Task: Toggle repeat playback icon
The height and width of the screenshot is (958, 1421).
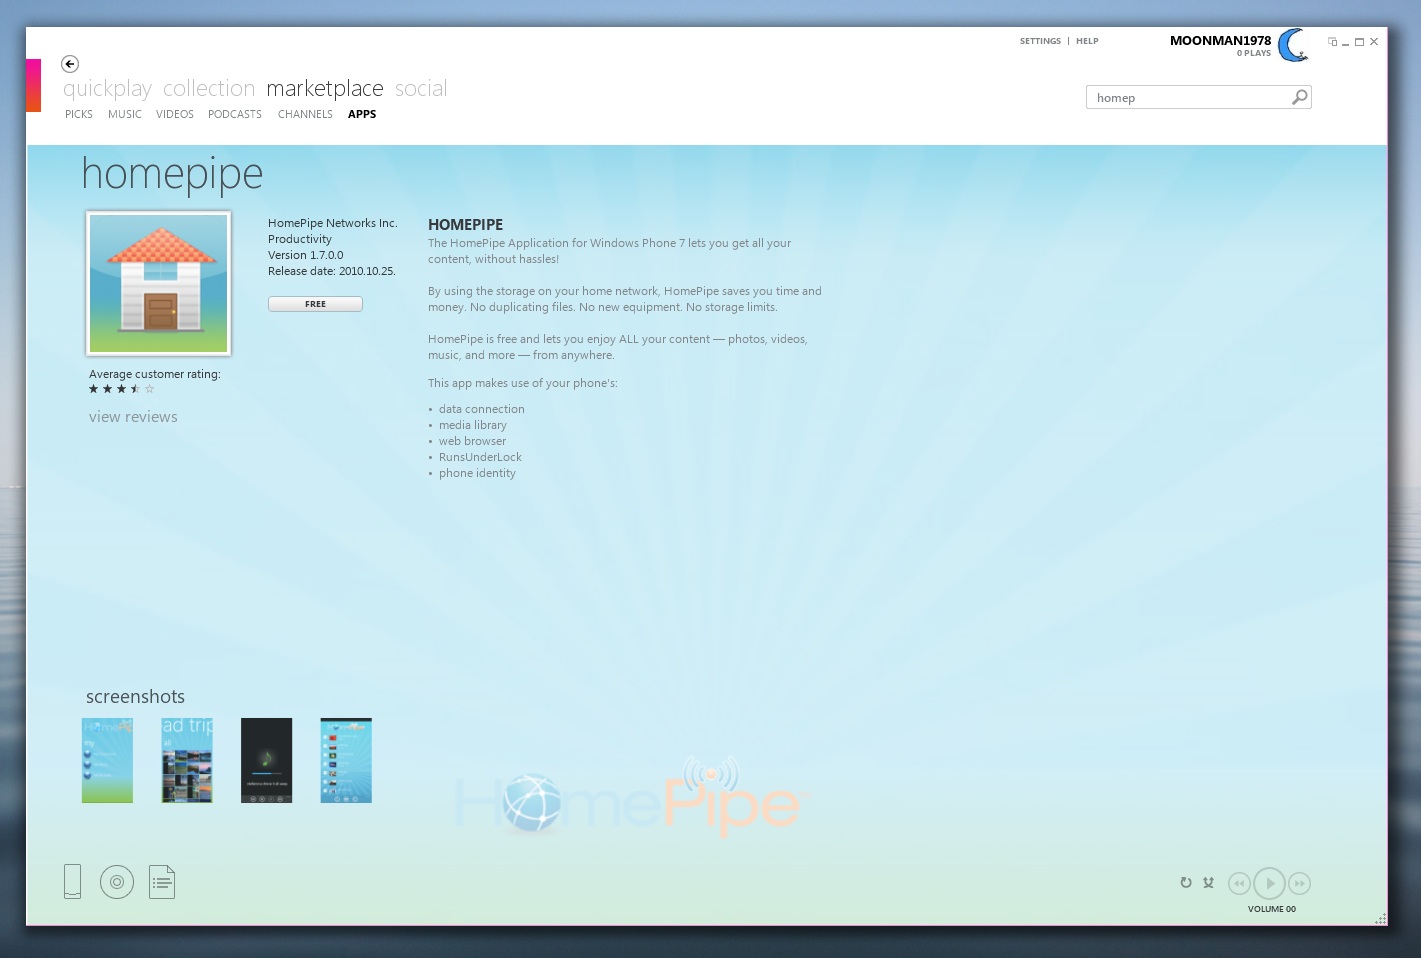Action: 1186,882
